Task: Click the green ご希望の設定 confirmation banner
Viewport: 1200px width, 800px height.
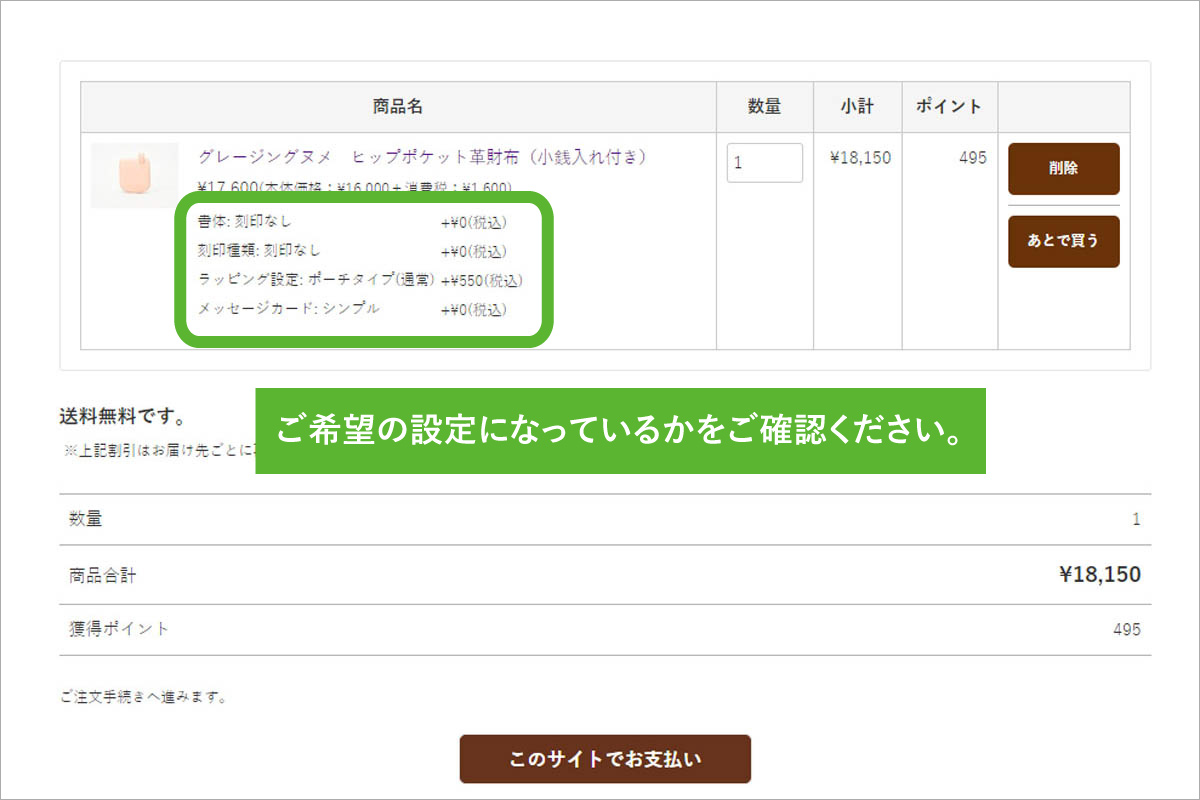Action: point(620,431)
